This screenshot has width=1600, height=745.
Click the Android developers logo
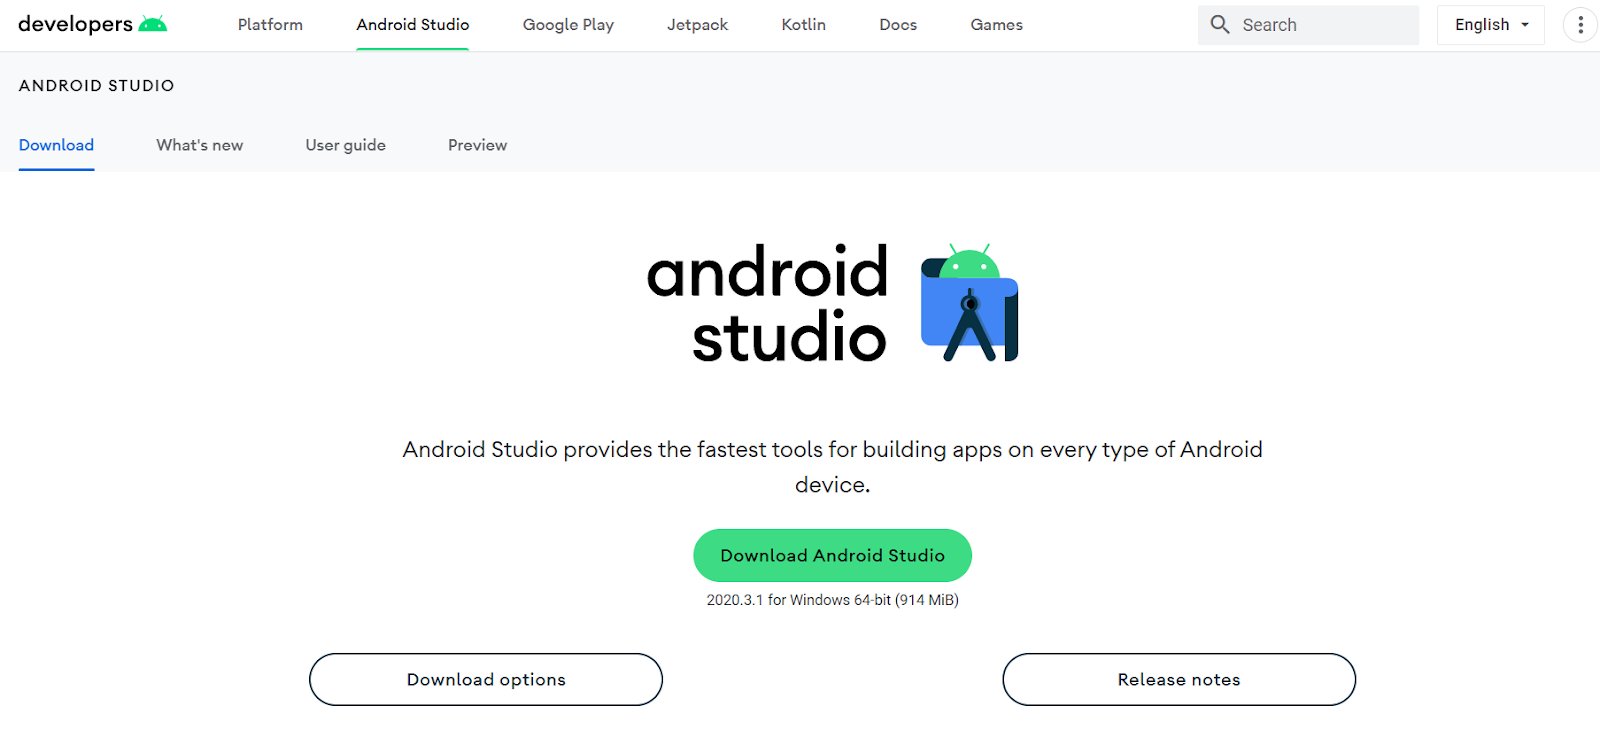(x=93, y=24)
